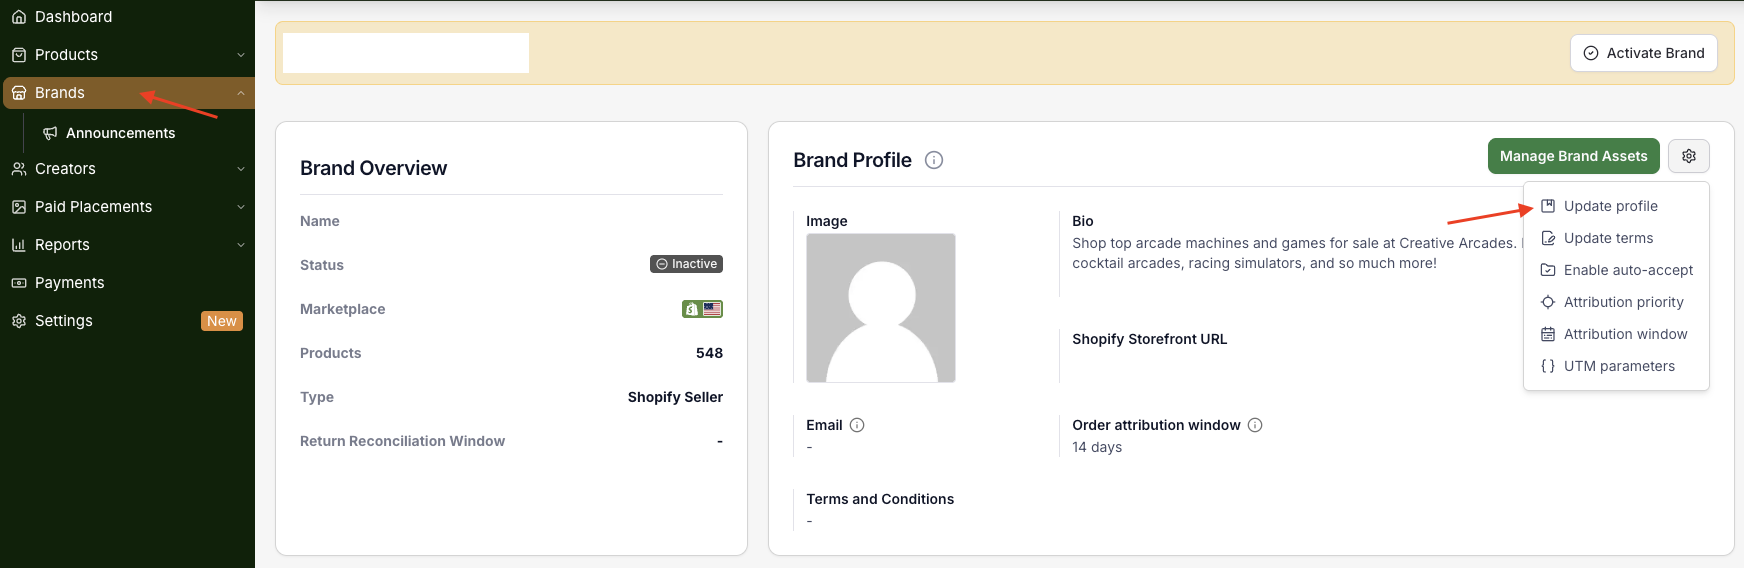Go to Announcements under Brands
The image size is (1744, 568).
coord(120,133)
